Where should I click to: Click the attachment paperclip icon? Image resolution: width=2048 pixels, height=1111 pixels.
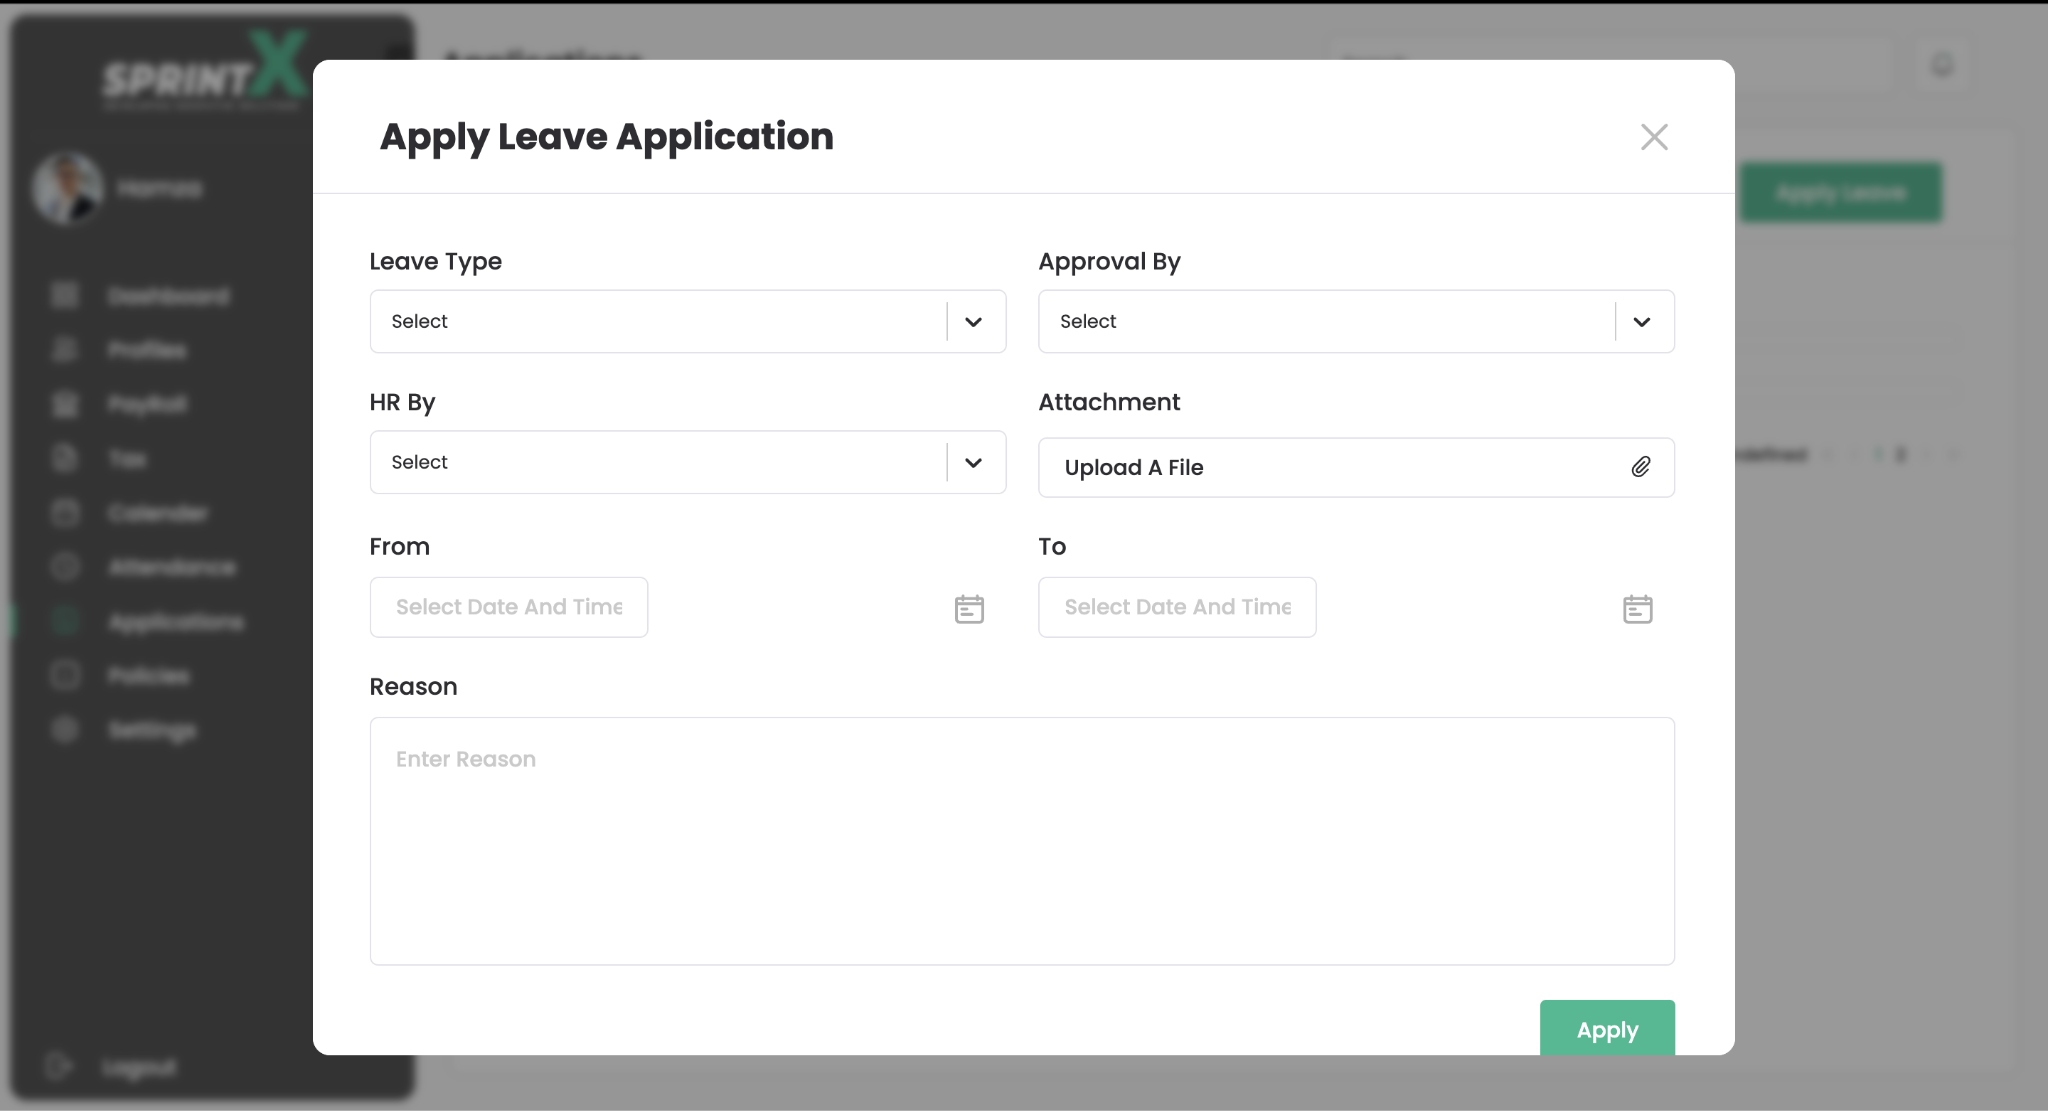pos(1641,467)
